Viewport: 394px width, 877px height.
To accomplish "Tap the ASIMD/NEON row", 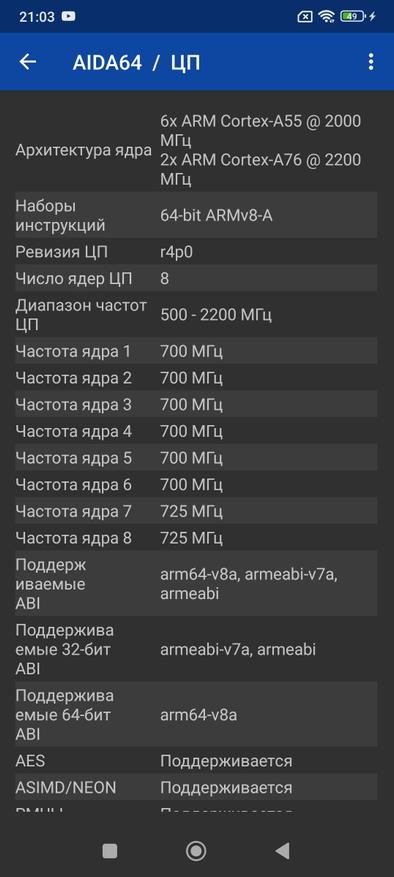I will [196, 788].
